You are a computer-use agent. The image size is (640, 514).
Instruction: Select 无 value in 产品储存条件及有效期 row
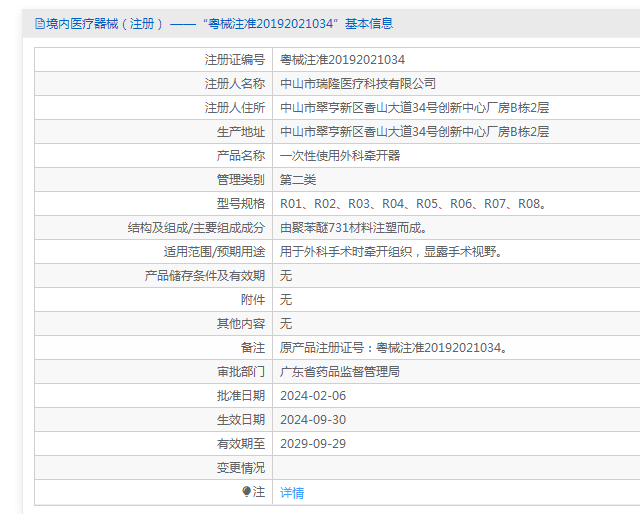(x=286, y=276)
